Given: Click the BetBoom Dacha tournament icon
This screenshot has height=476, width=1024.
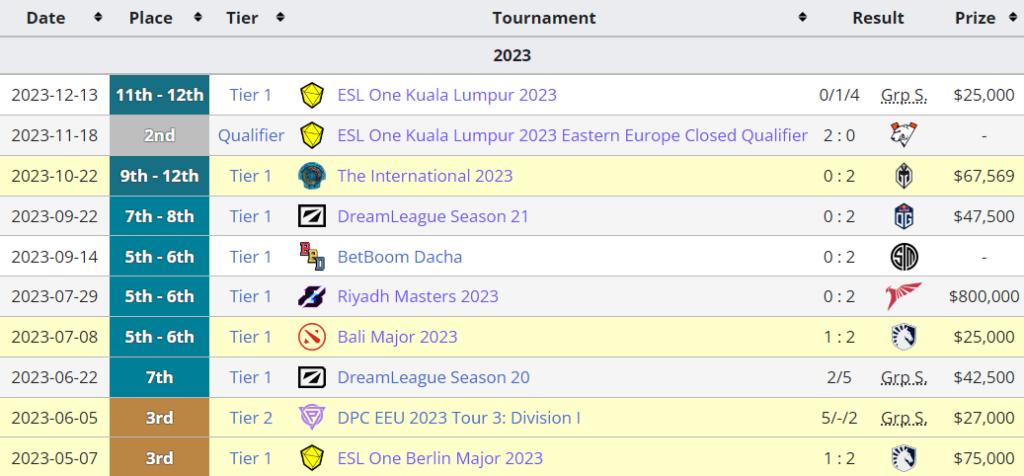Looking at the screenshot, I should [x=312, y=256].
